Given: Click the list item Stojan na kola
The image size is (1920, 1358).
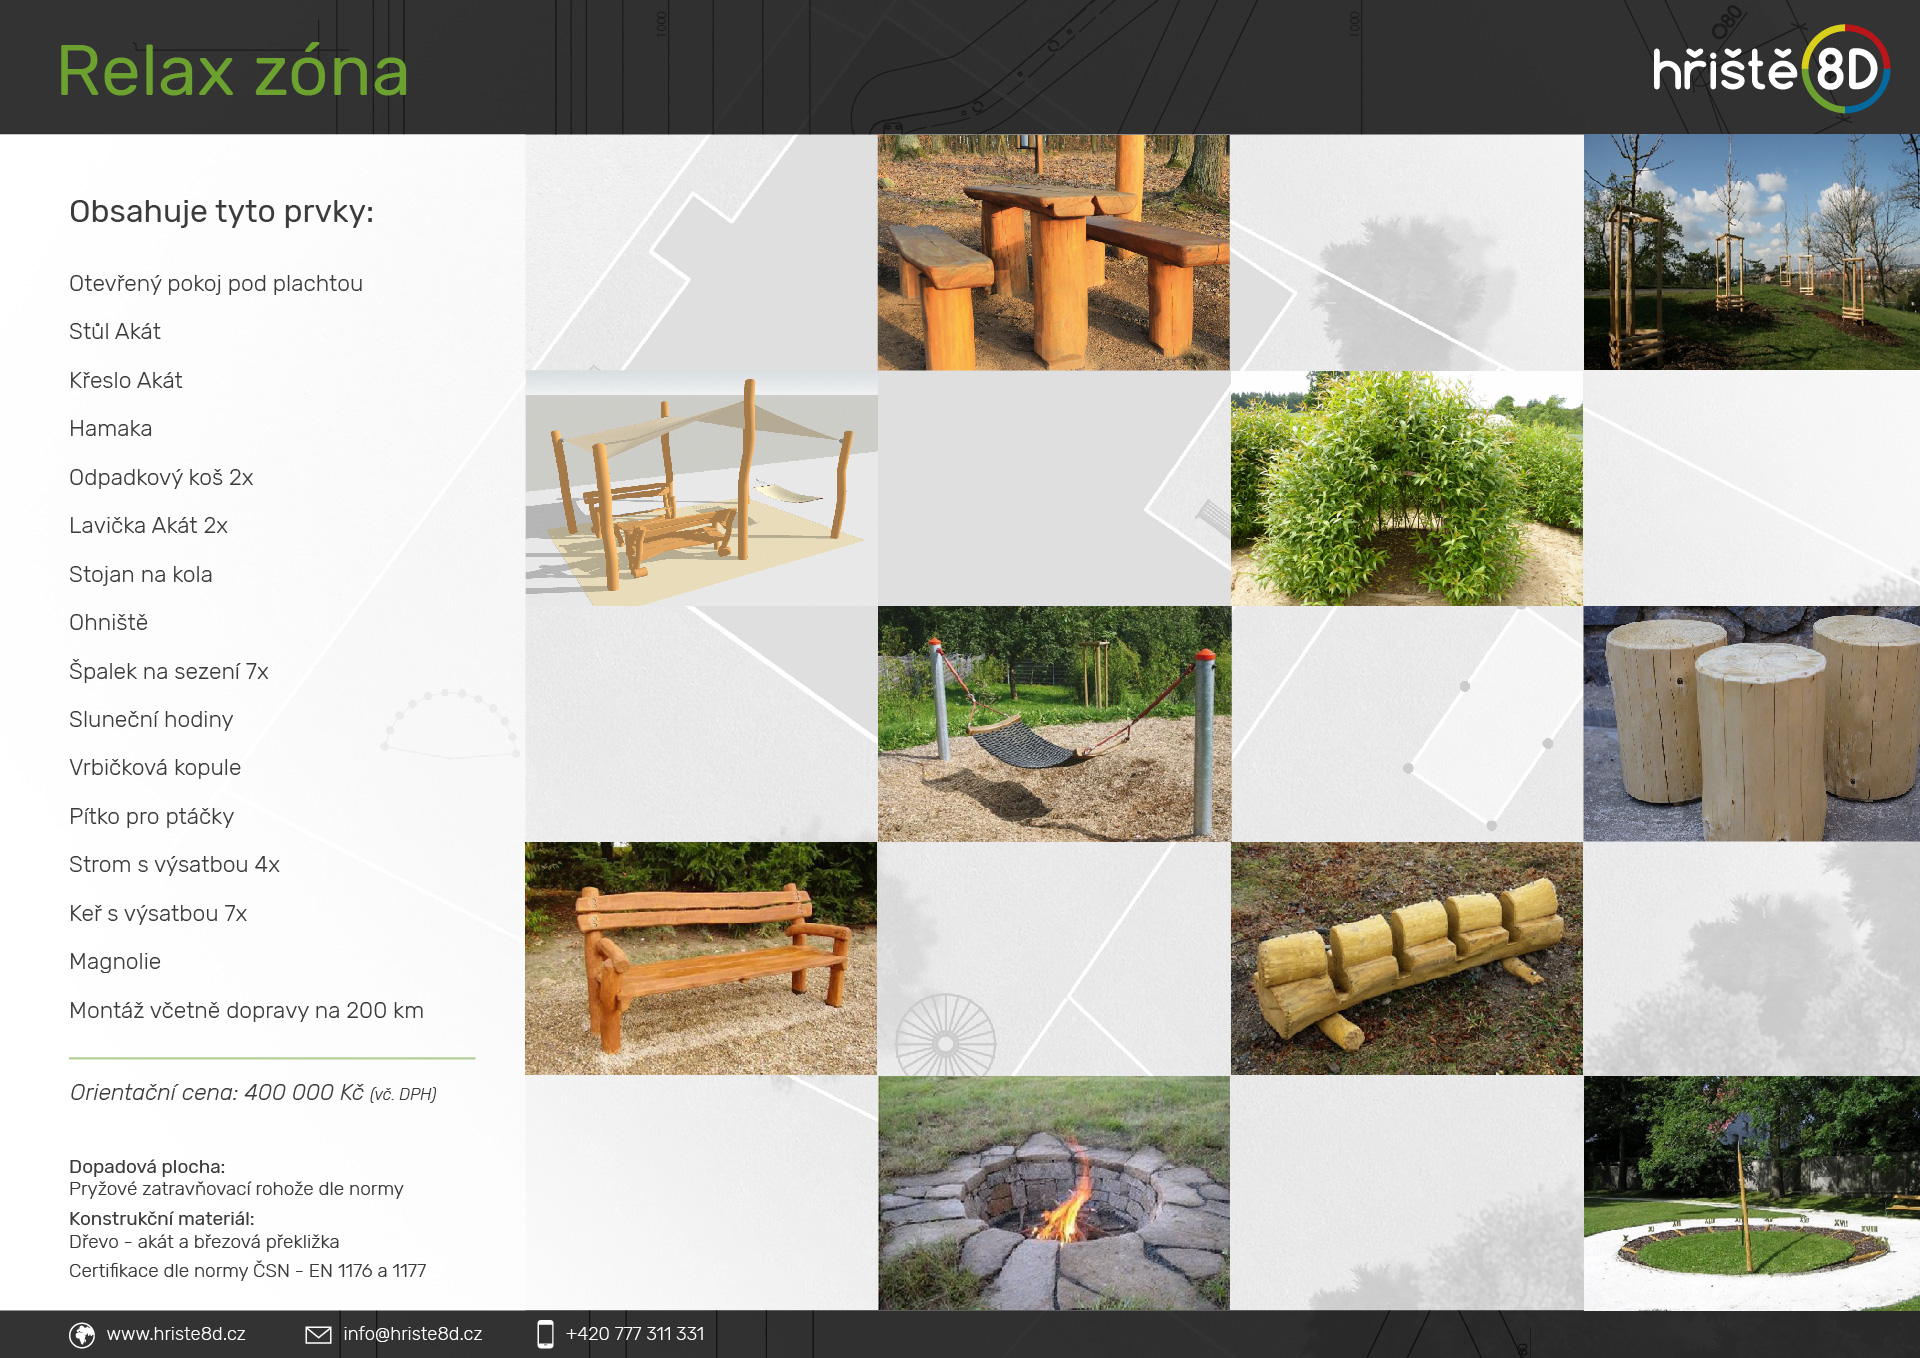Looking at the screenshot, I should [x=141, y=575].
